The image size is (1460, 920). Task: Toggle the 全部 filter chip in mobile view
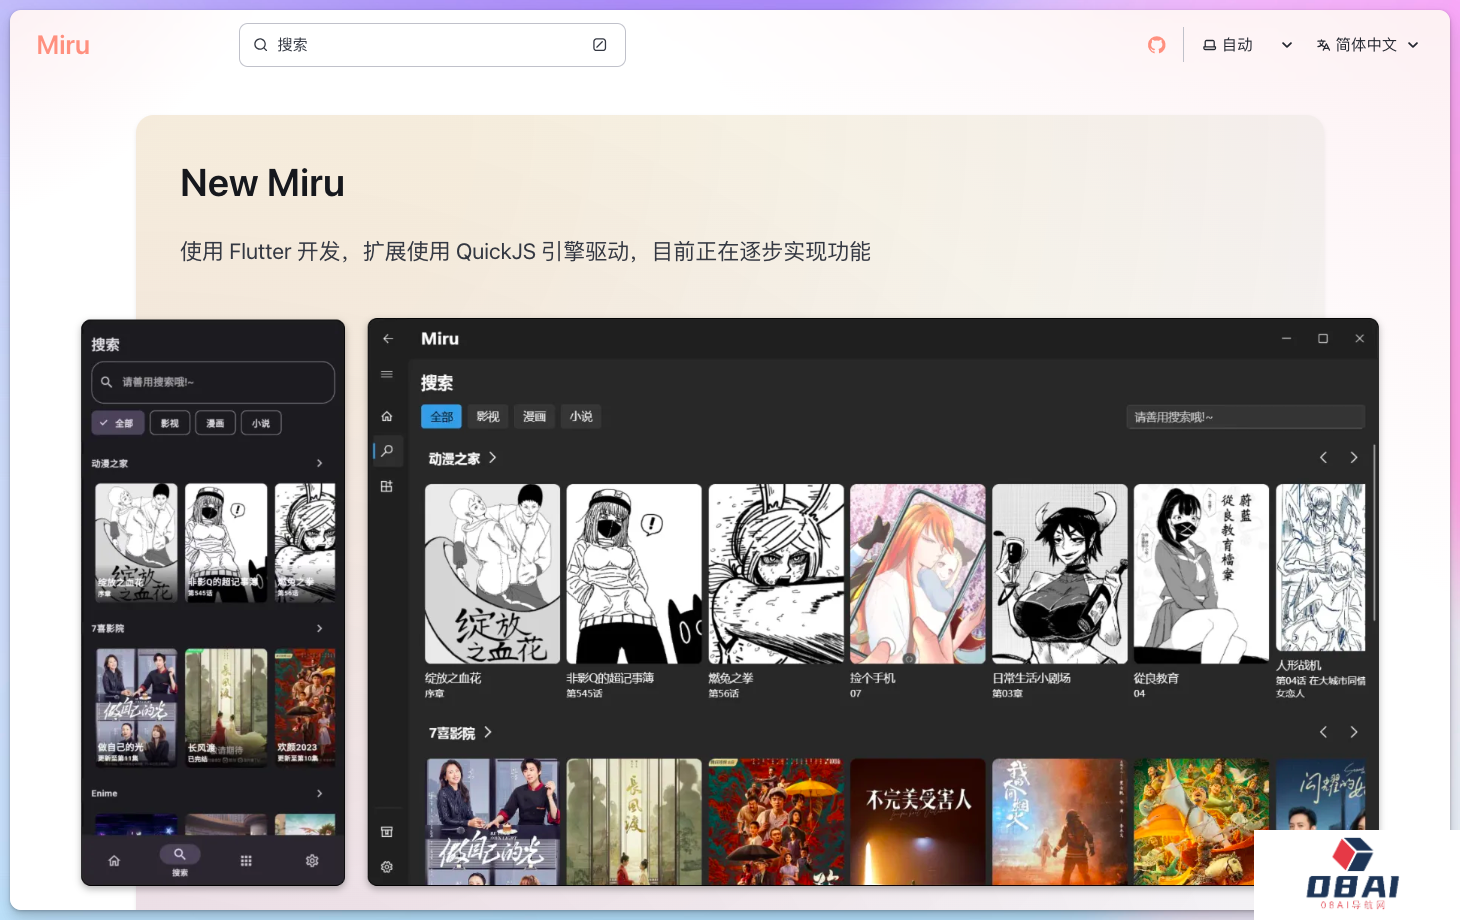[x=118, y=423]
